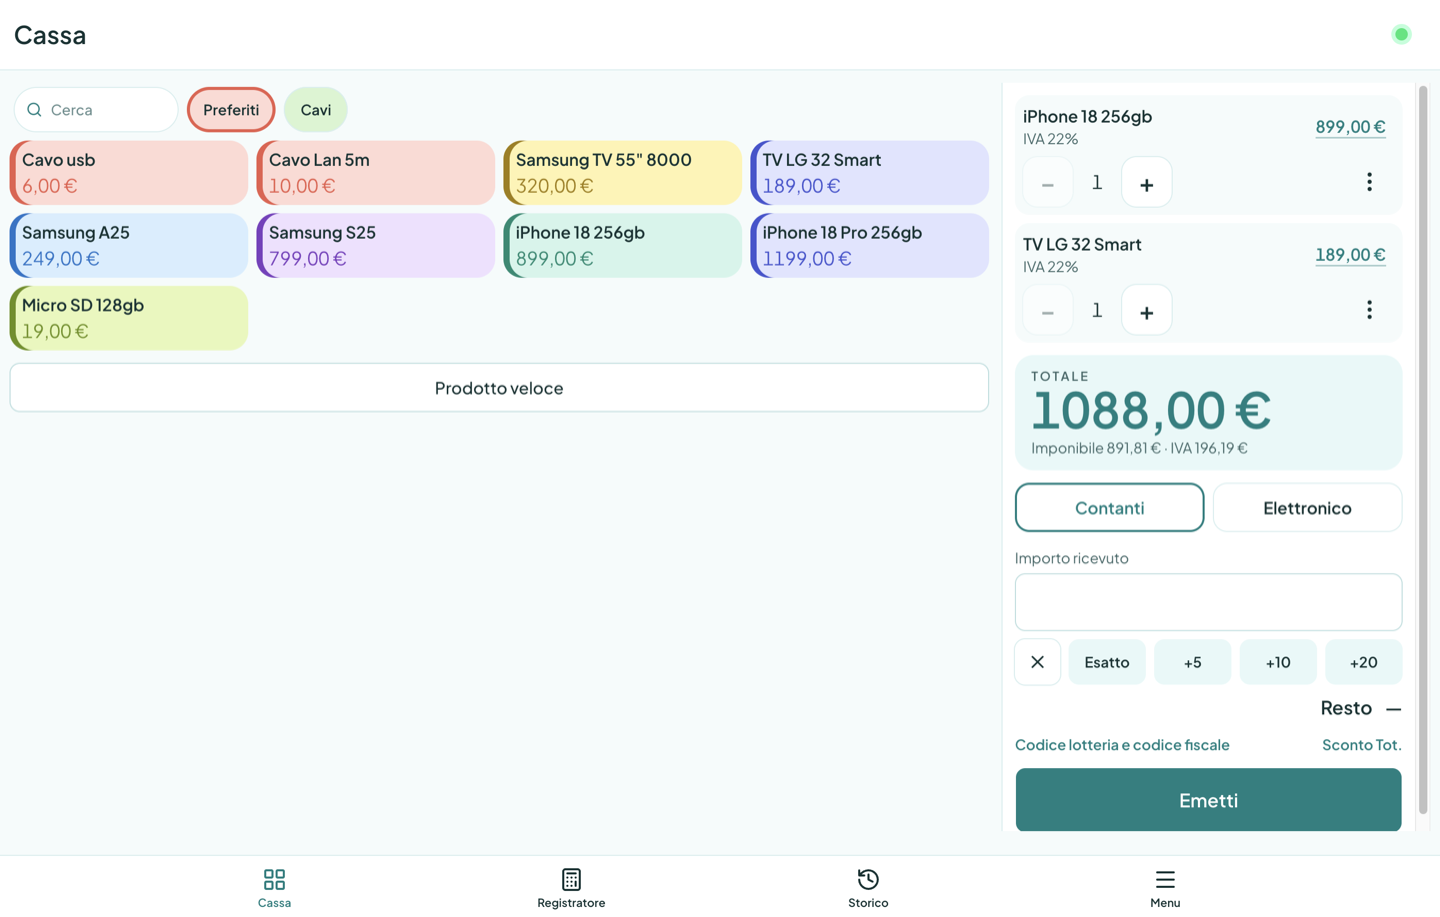Open the hamburger Menu icon
This screenshot has width=1440, height=917.
pos(1165,879)
